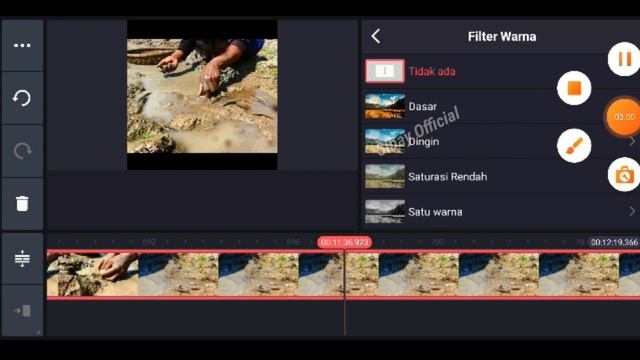This screenshot has width=640, height=360.
Task: Click the Saturasi Rendah filter thumbnail
Action: click(384, 176)
